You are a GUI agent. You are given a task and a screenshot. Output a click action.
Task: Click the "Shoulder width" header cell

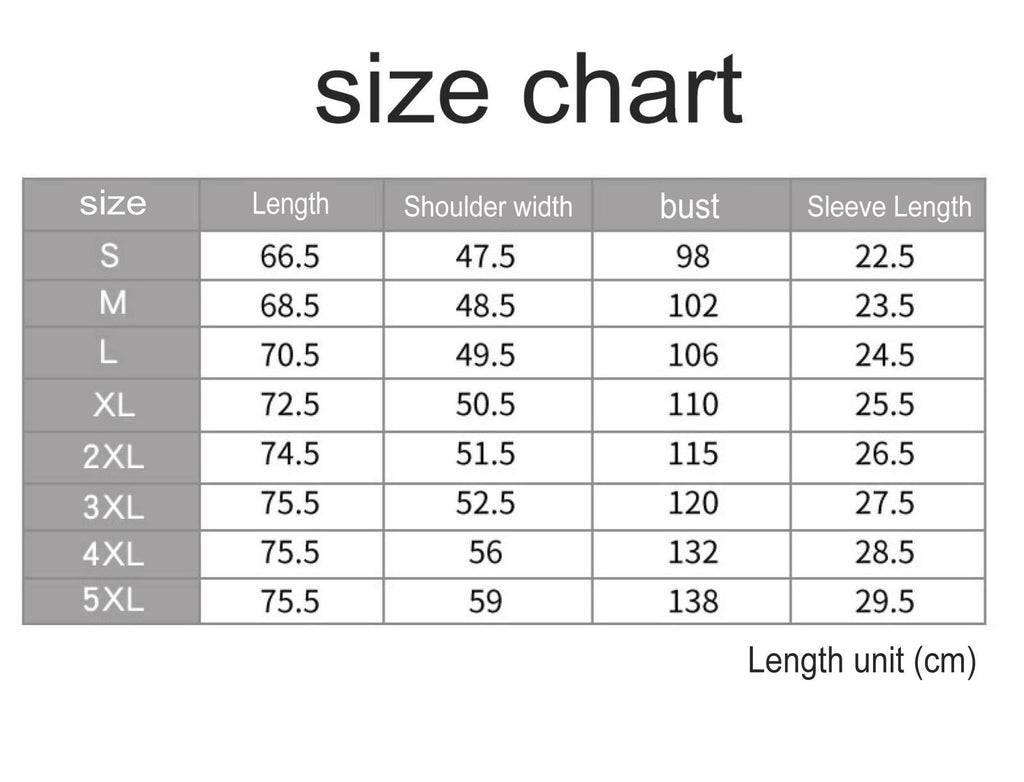pos(488,207)
